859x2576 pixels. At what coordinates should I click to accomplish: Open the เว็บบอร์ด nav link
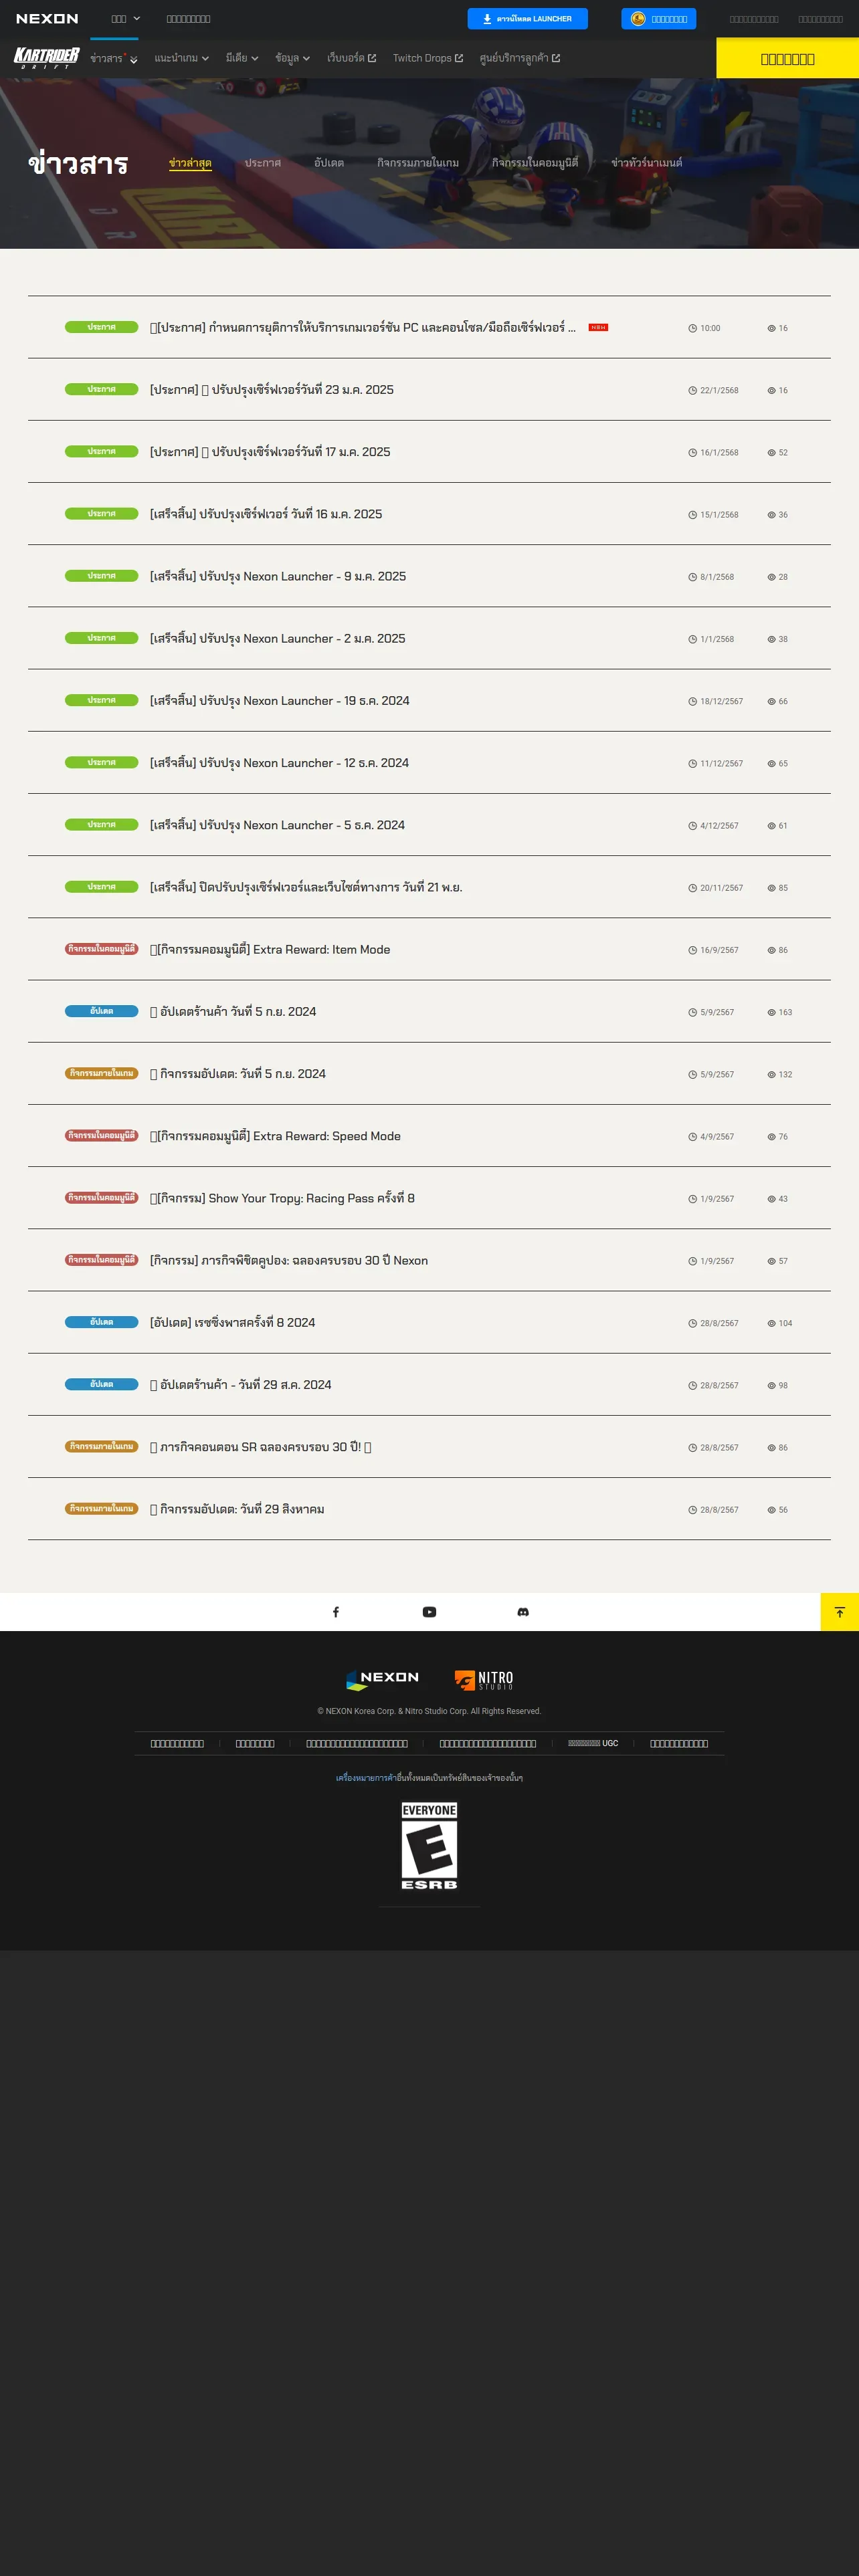[x=351, y=59]
